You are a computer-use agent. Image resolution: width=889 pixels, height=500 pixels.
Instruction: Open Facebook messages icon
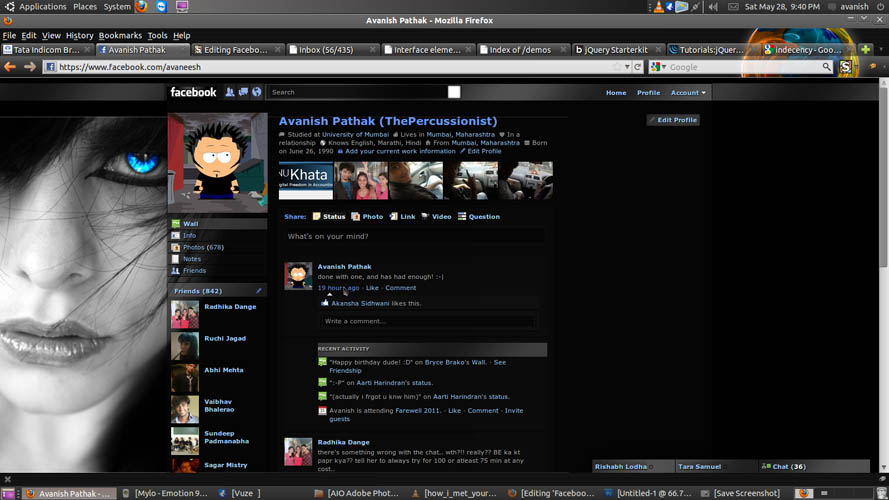pos(243,92)
